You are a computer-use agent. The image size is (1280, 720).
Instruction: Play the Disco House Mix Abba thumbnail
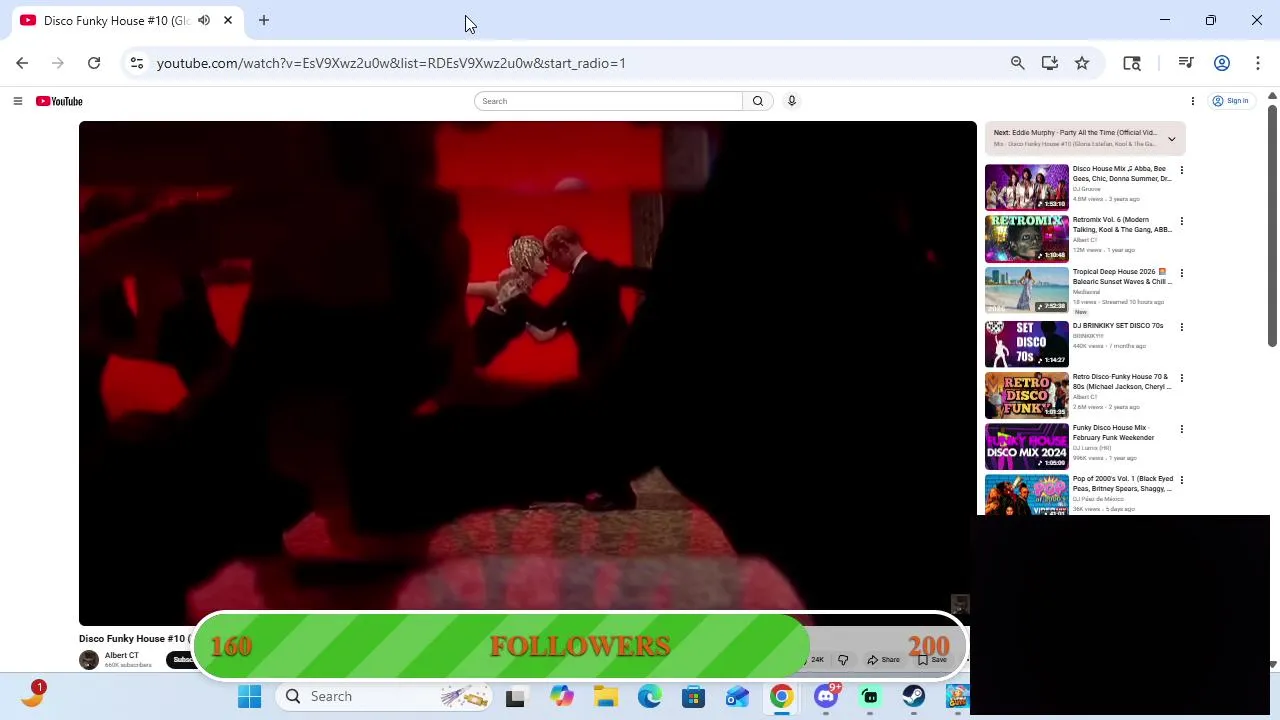pos(1026,187)
